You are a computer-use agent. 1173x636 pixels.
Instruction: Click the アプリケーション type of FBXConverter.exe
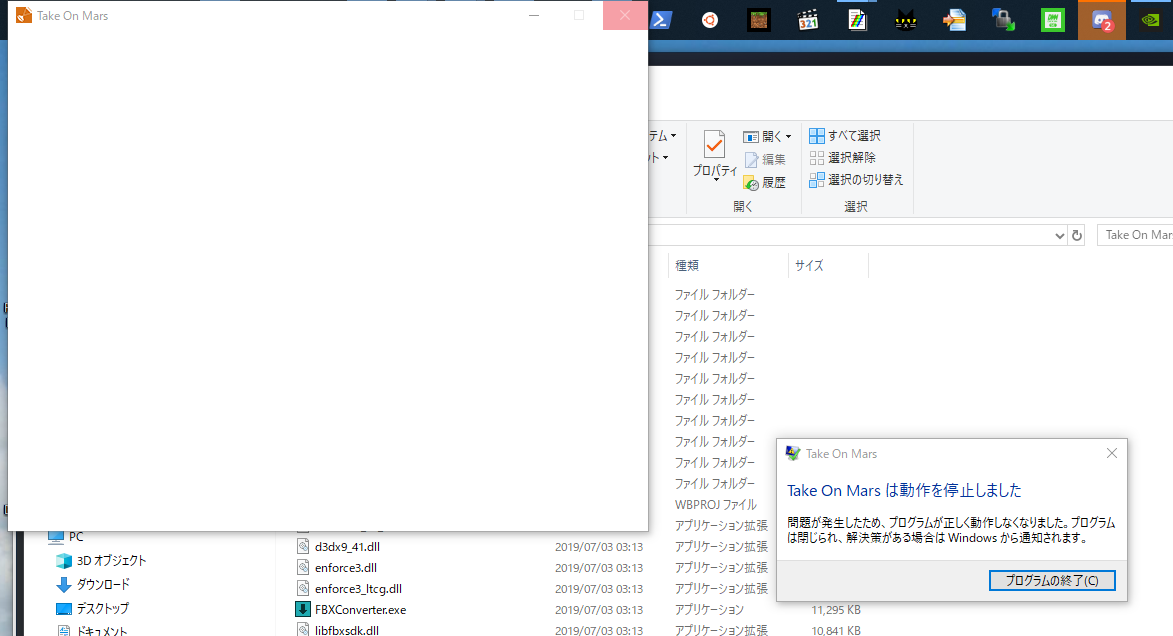(709, 610)
